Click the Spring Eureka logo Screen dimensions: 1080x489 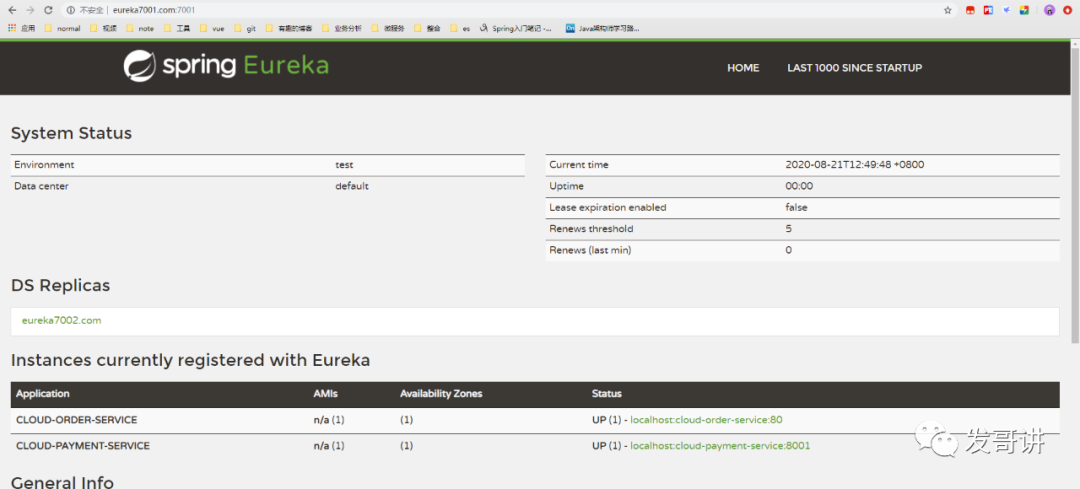click(226, 65)
